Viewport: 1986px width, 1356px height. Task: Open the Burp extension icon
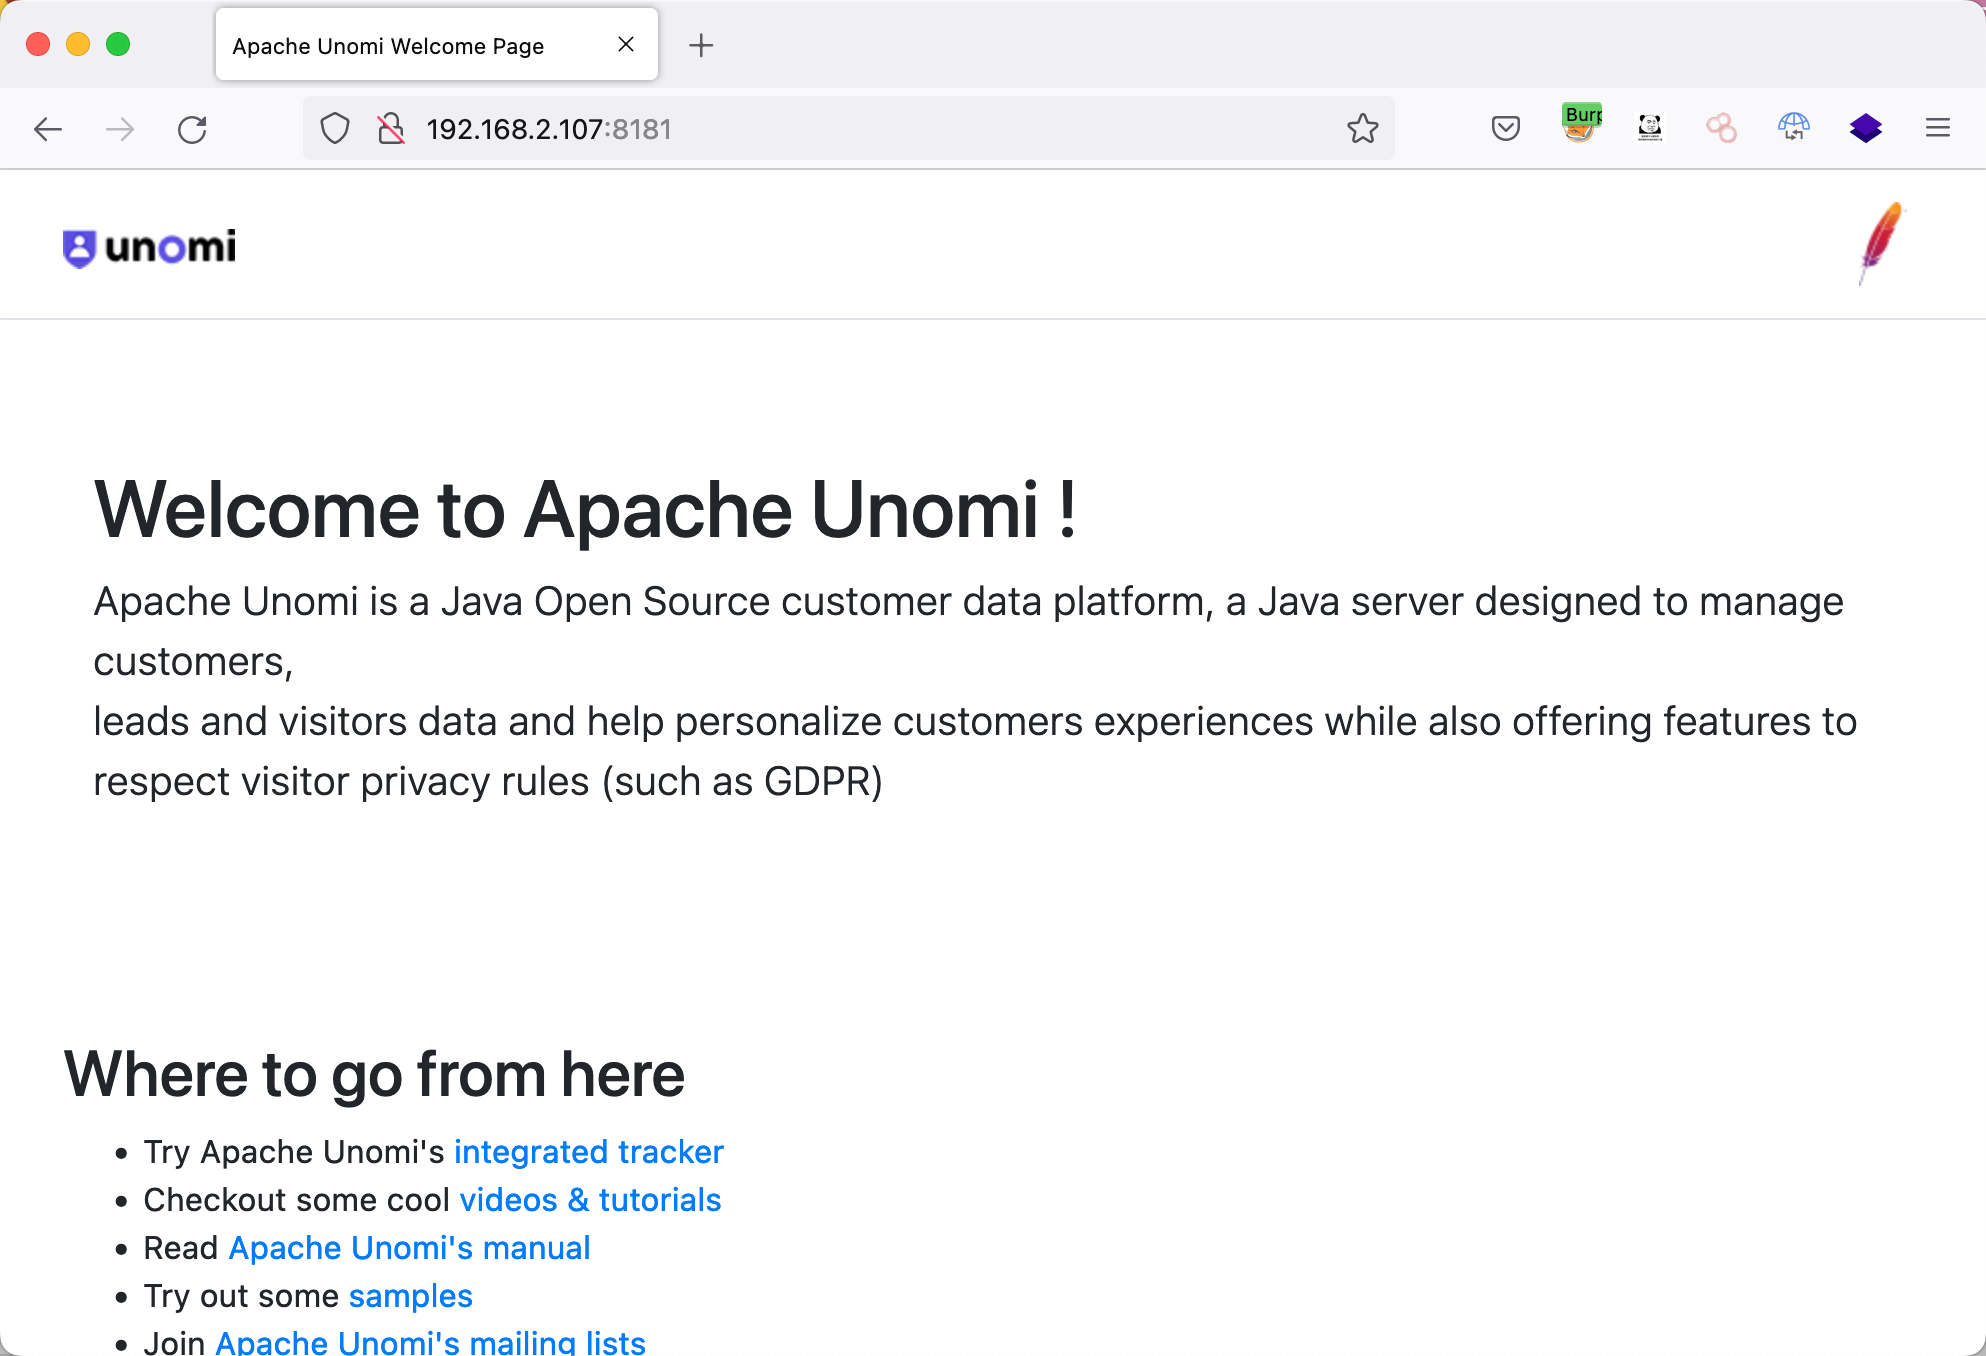coord(1581,125)
